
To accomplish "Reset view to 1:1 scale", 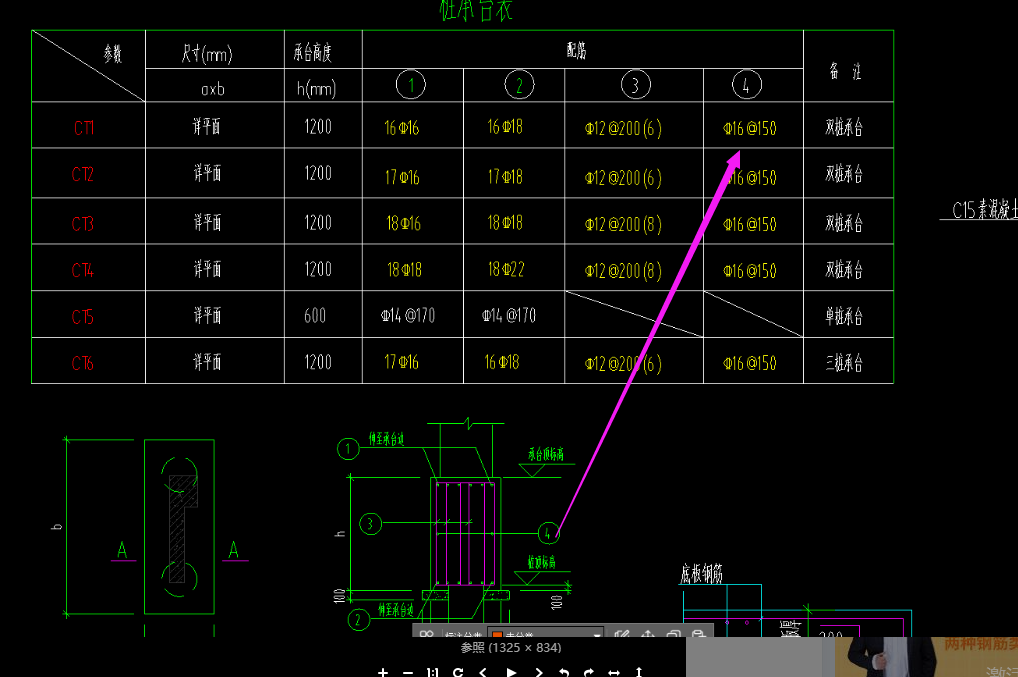I will click(x=433, y=672).
